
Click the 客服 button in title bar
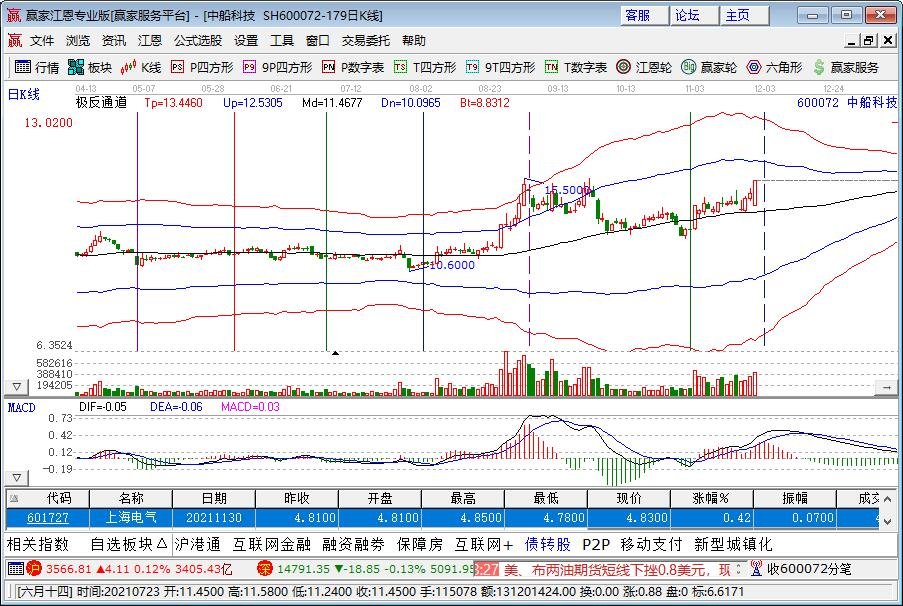[x=644, y=15]
